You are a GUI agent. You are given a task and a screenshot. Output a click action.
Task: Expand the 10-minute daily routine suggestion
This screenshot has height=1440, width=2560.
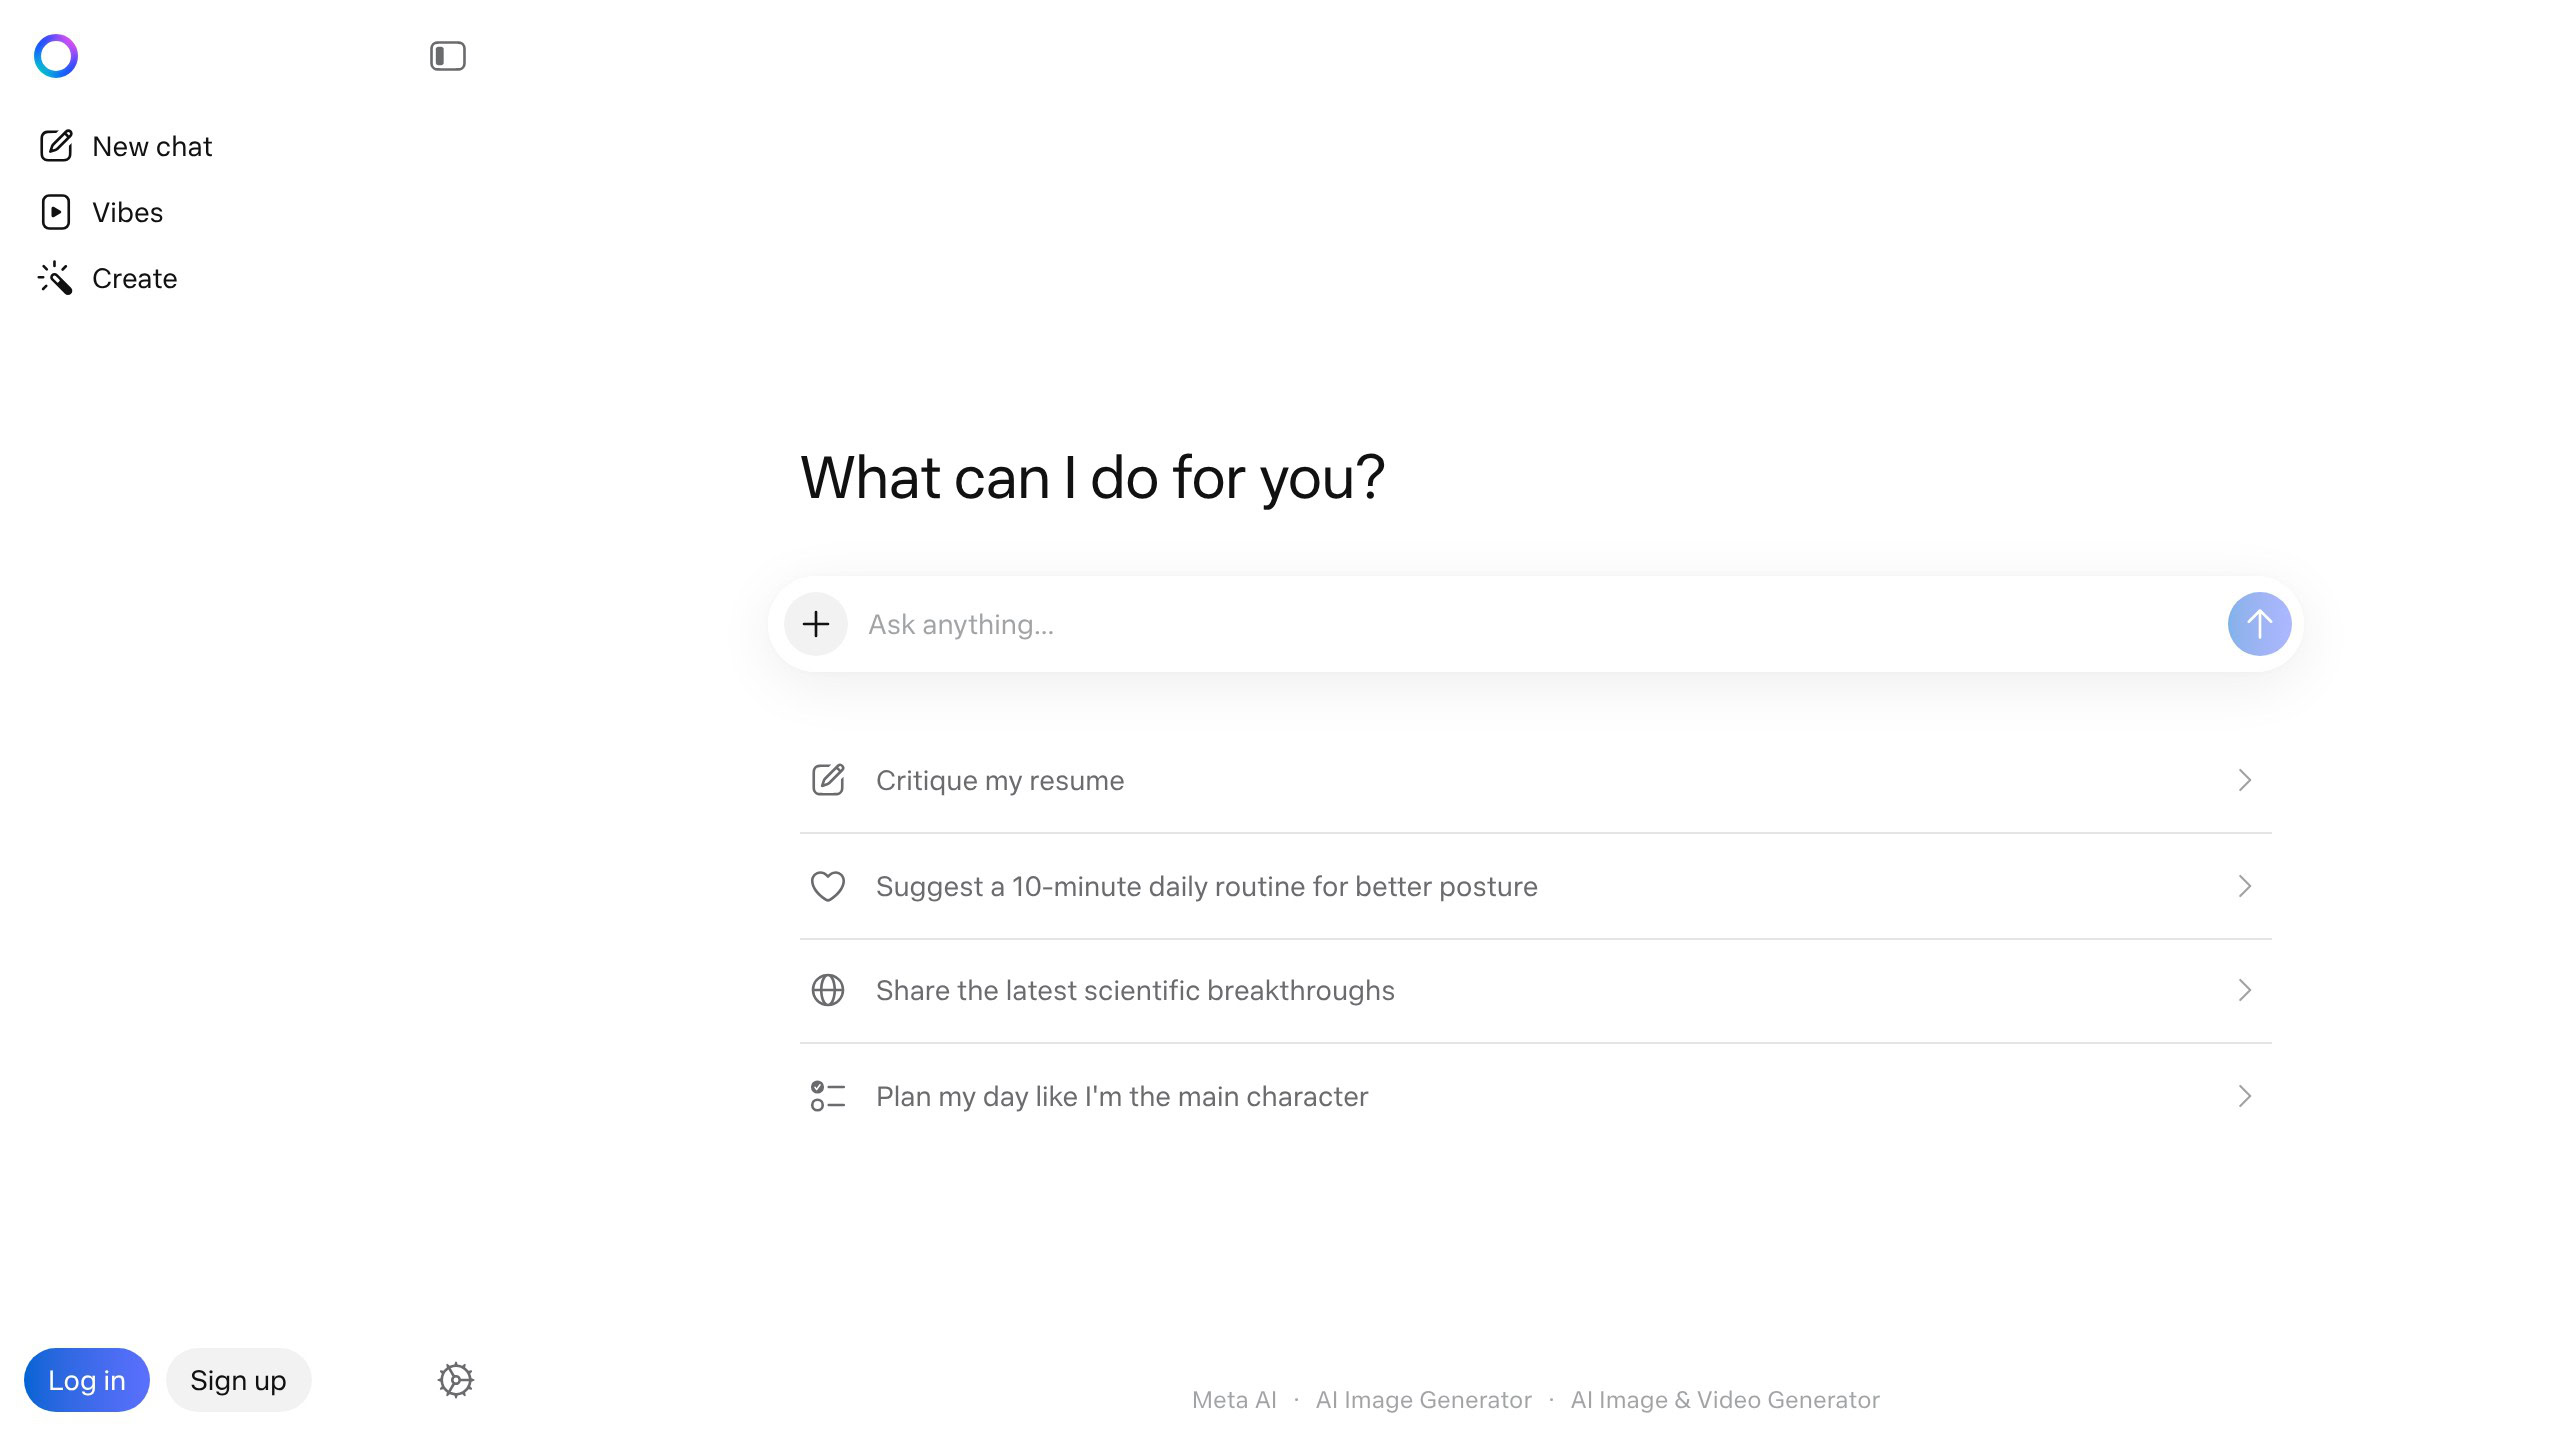[2245, 886]
